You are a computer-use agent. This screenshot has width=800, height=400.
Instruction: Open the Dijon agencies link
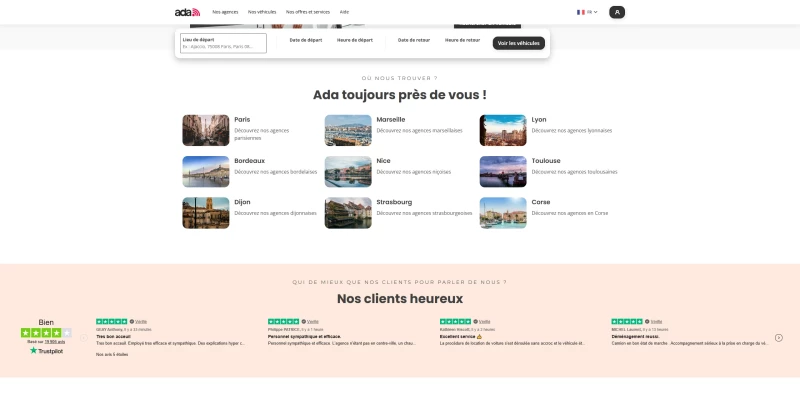click(x=242, y=202)
